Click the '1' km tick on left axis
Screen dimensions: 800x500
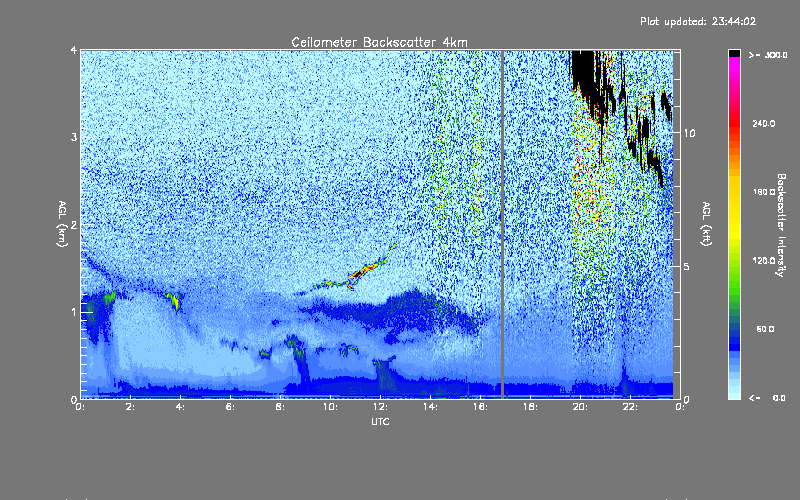[74, 312]
